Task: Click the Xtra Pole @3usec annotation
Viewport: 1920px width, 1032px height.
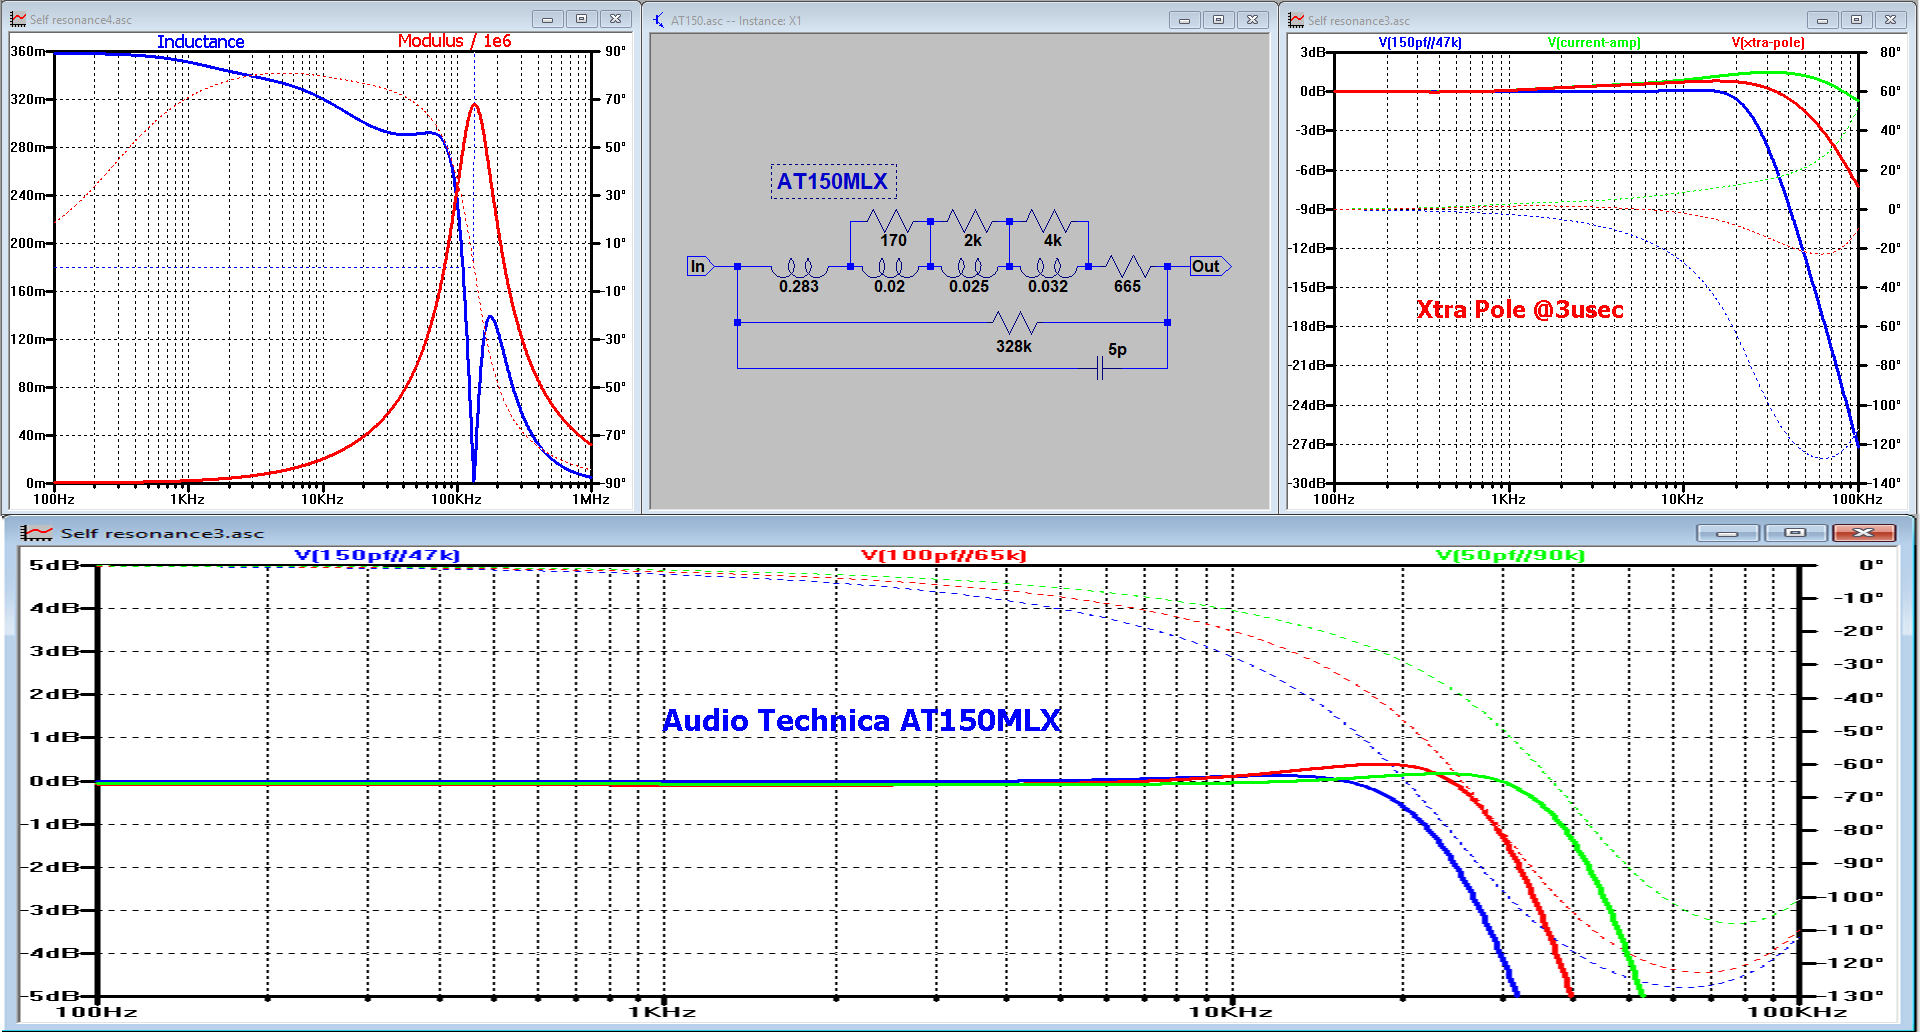Action: 1520,309
